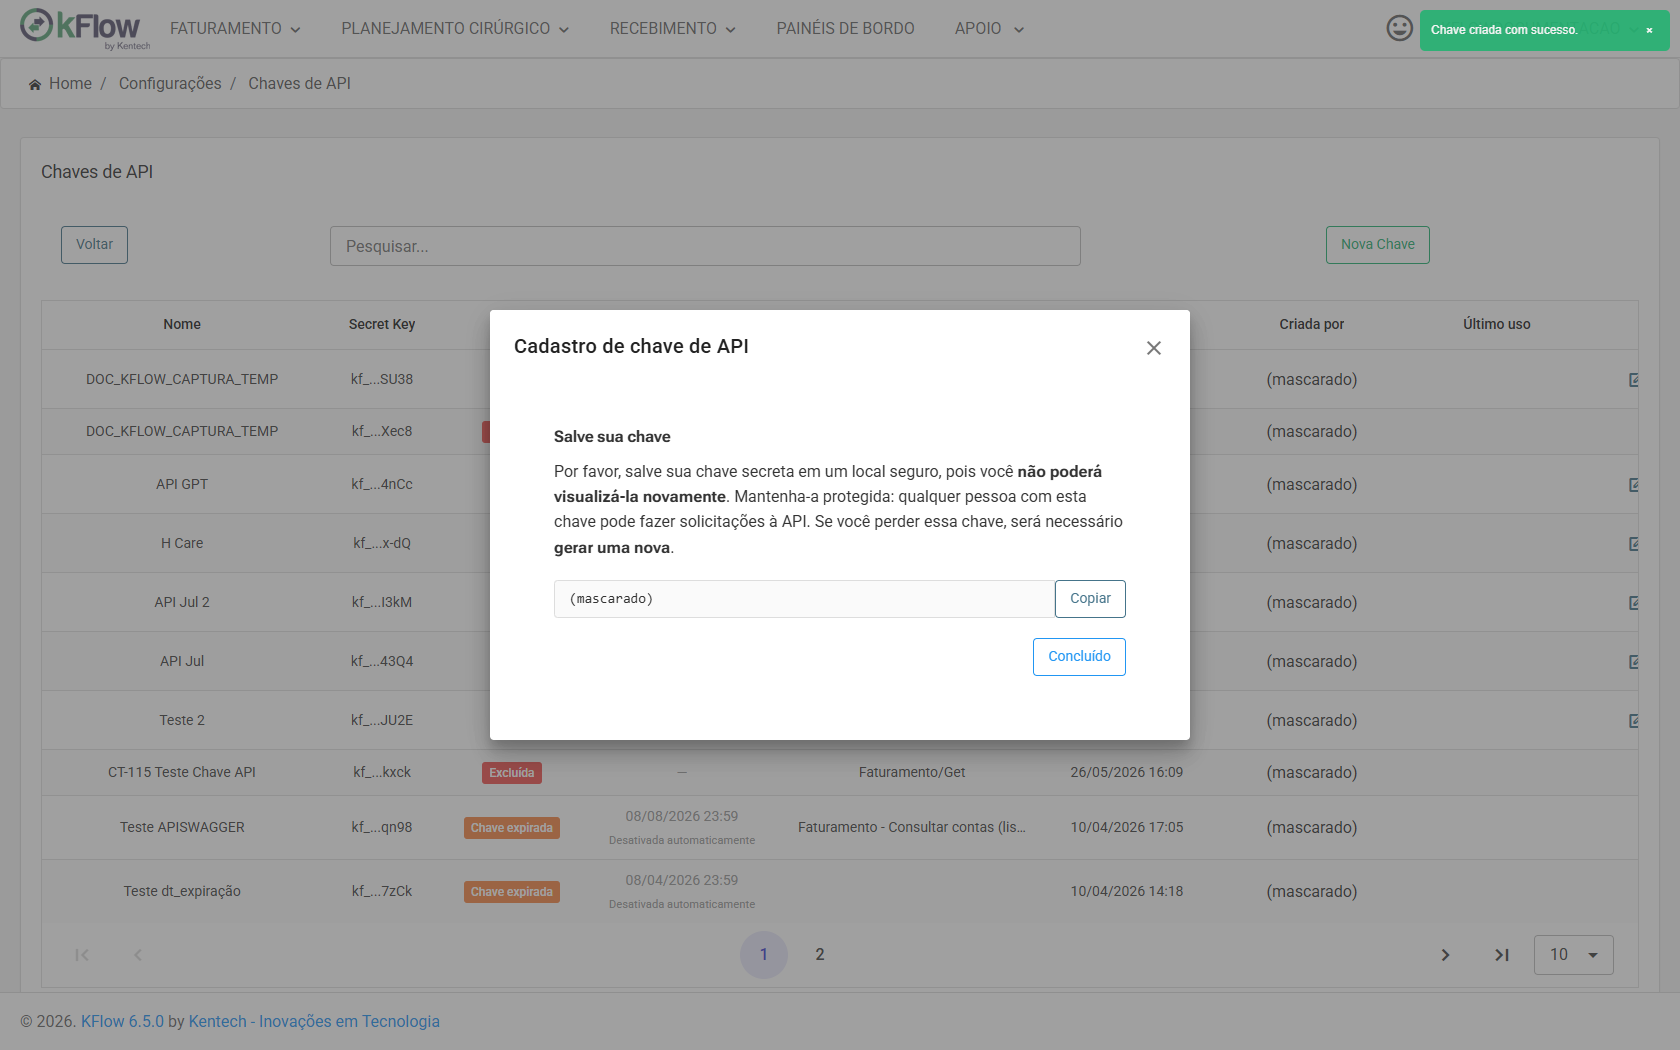Screen dimensions: 1680x1050
Task: Click the Nova Chave button
Action: pos(1378,245)
